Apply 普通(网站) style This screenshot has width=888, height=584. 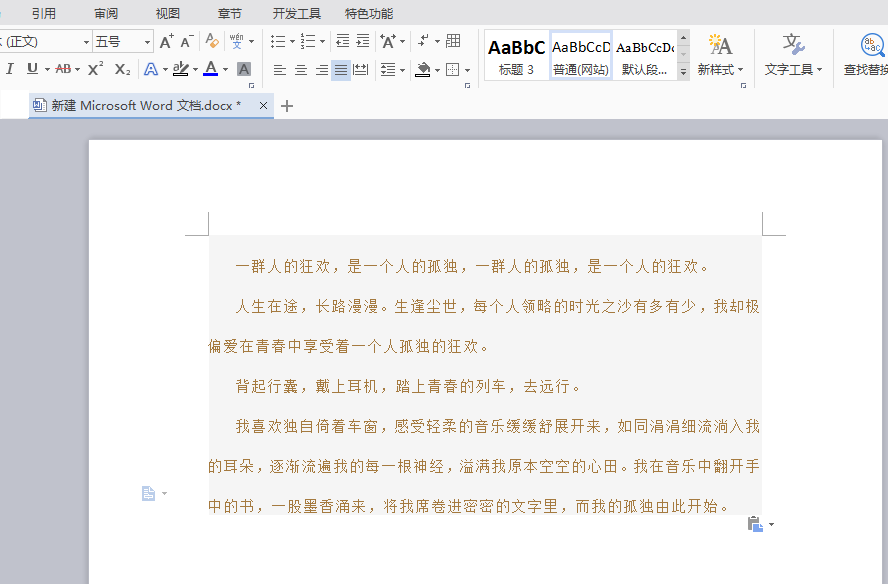click(x=581, y=56)
